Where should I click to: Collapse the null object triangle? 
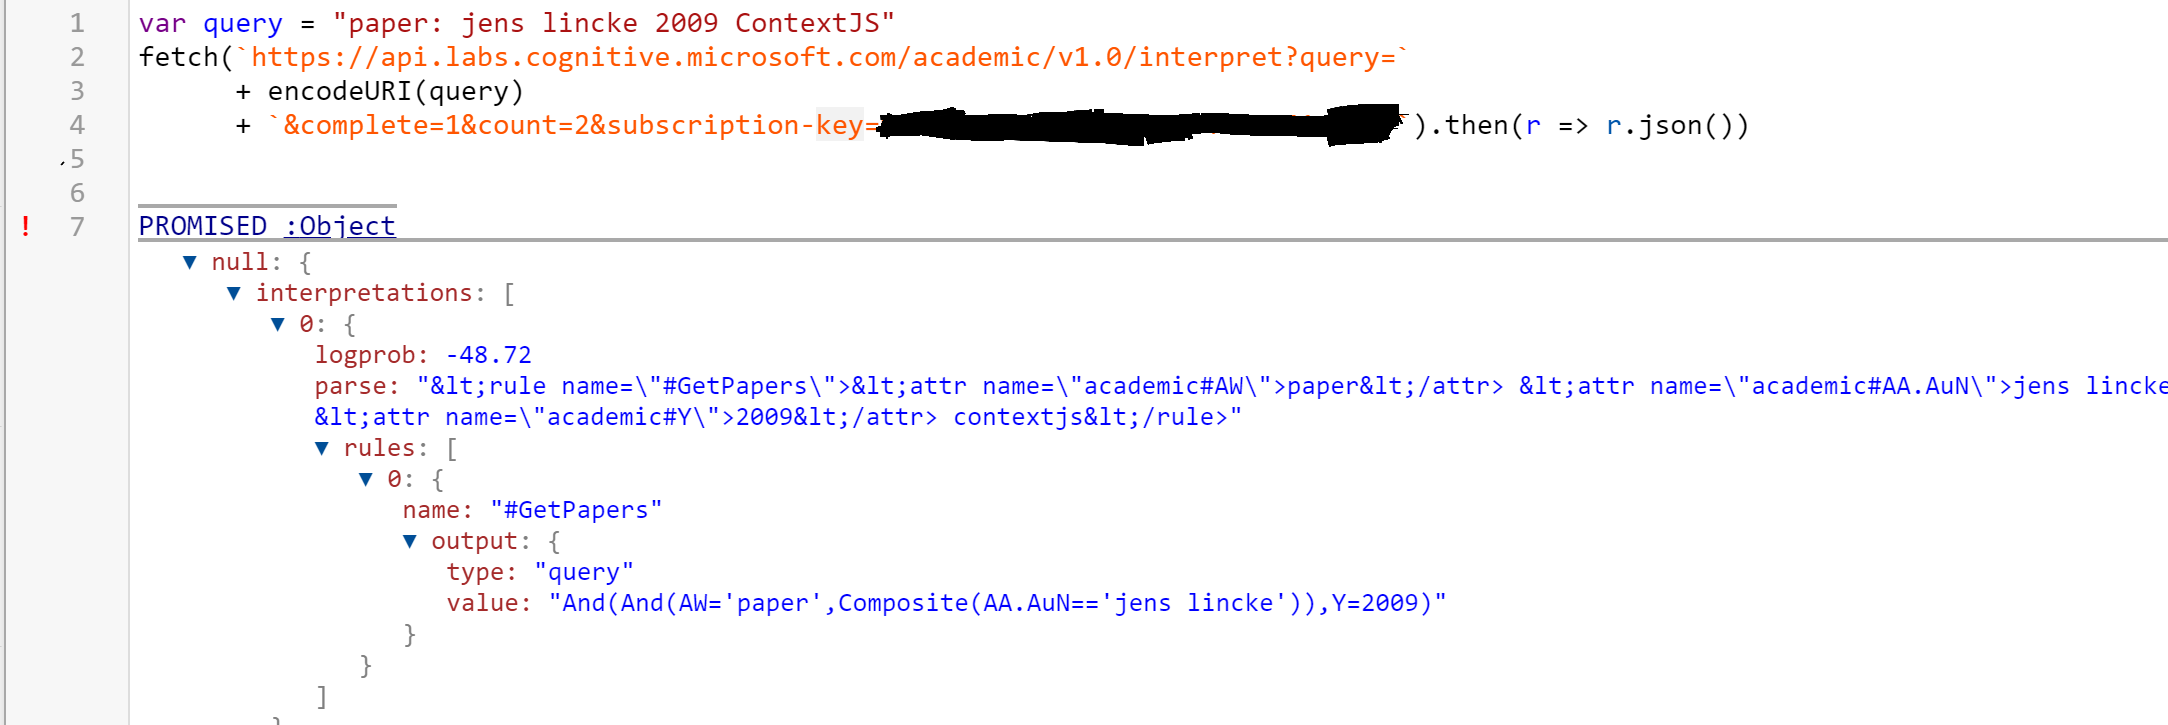coord(190,262)
